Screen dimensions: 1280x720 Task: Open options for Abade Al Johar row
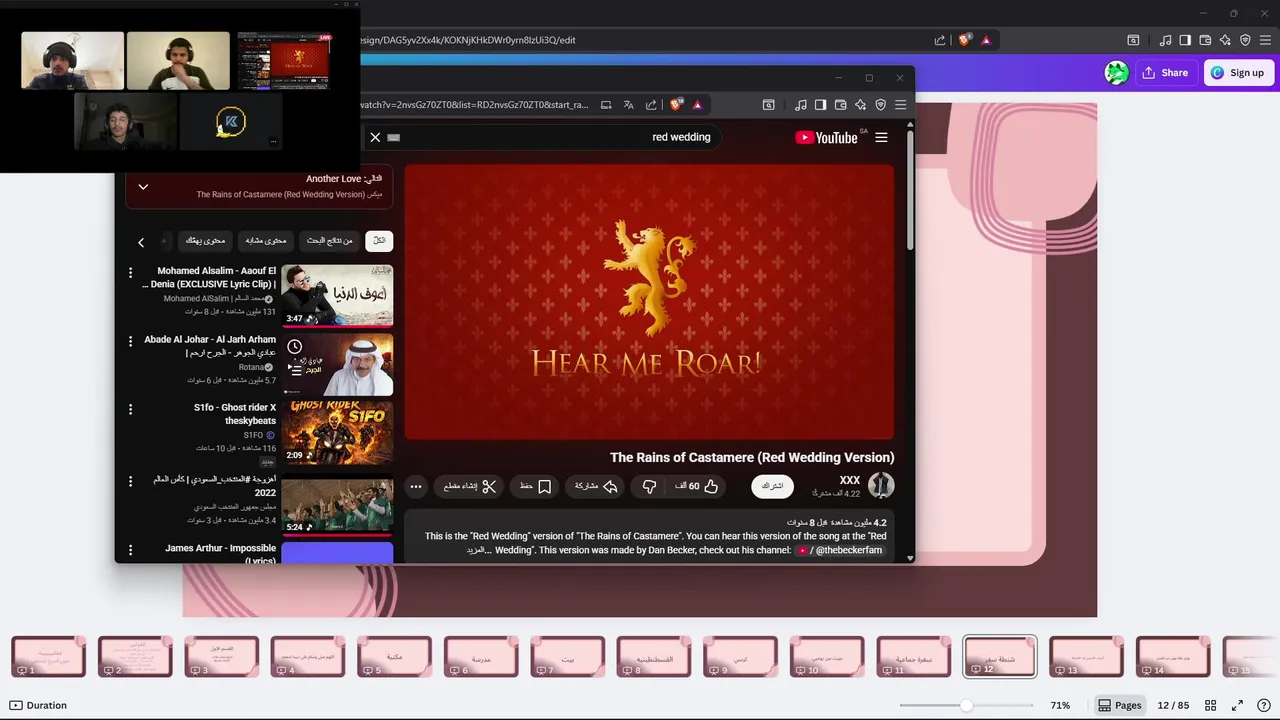(130, 341)
